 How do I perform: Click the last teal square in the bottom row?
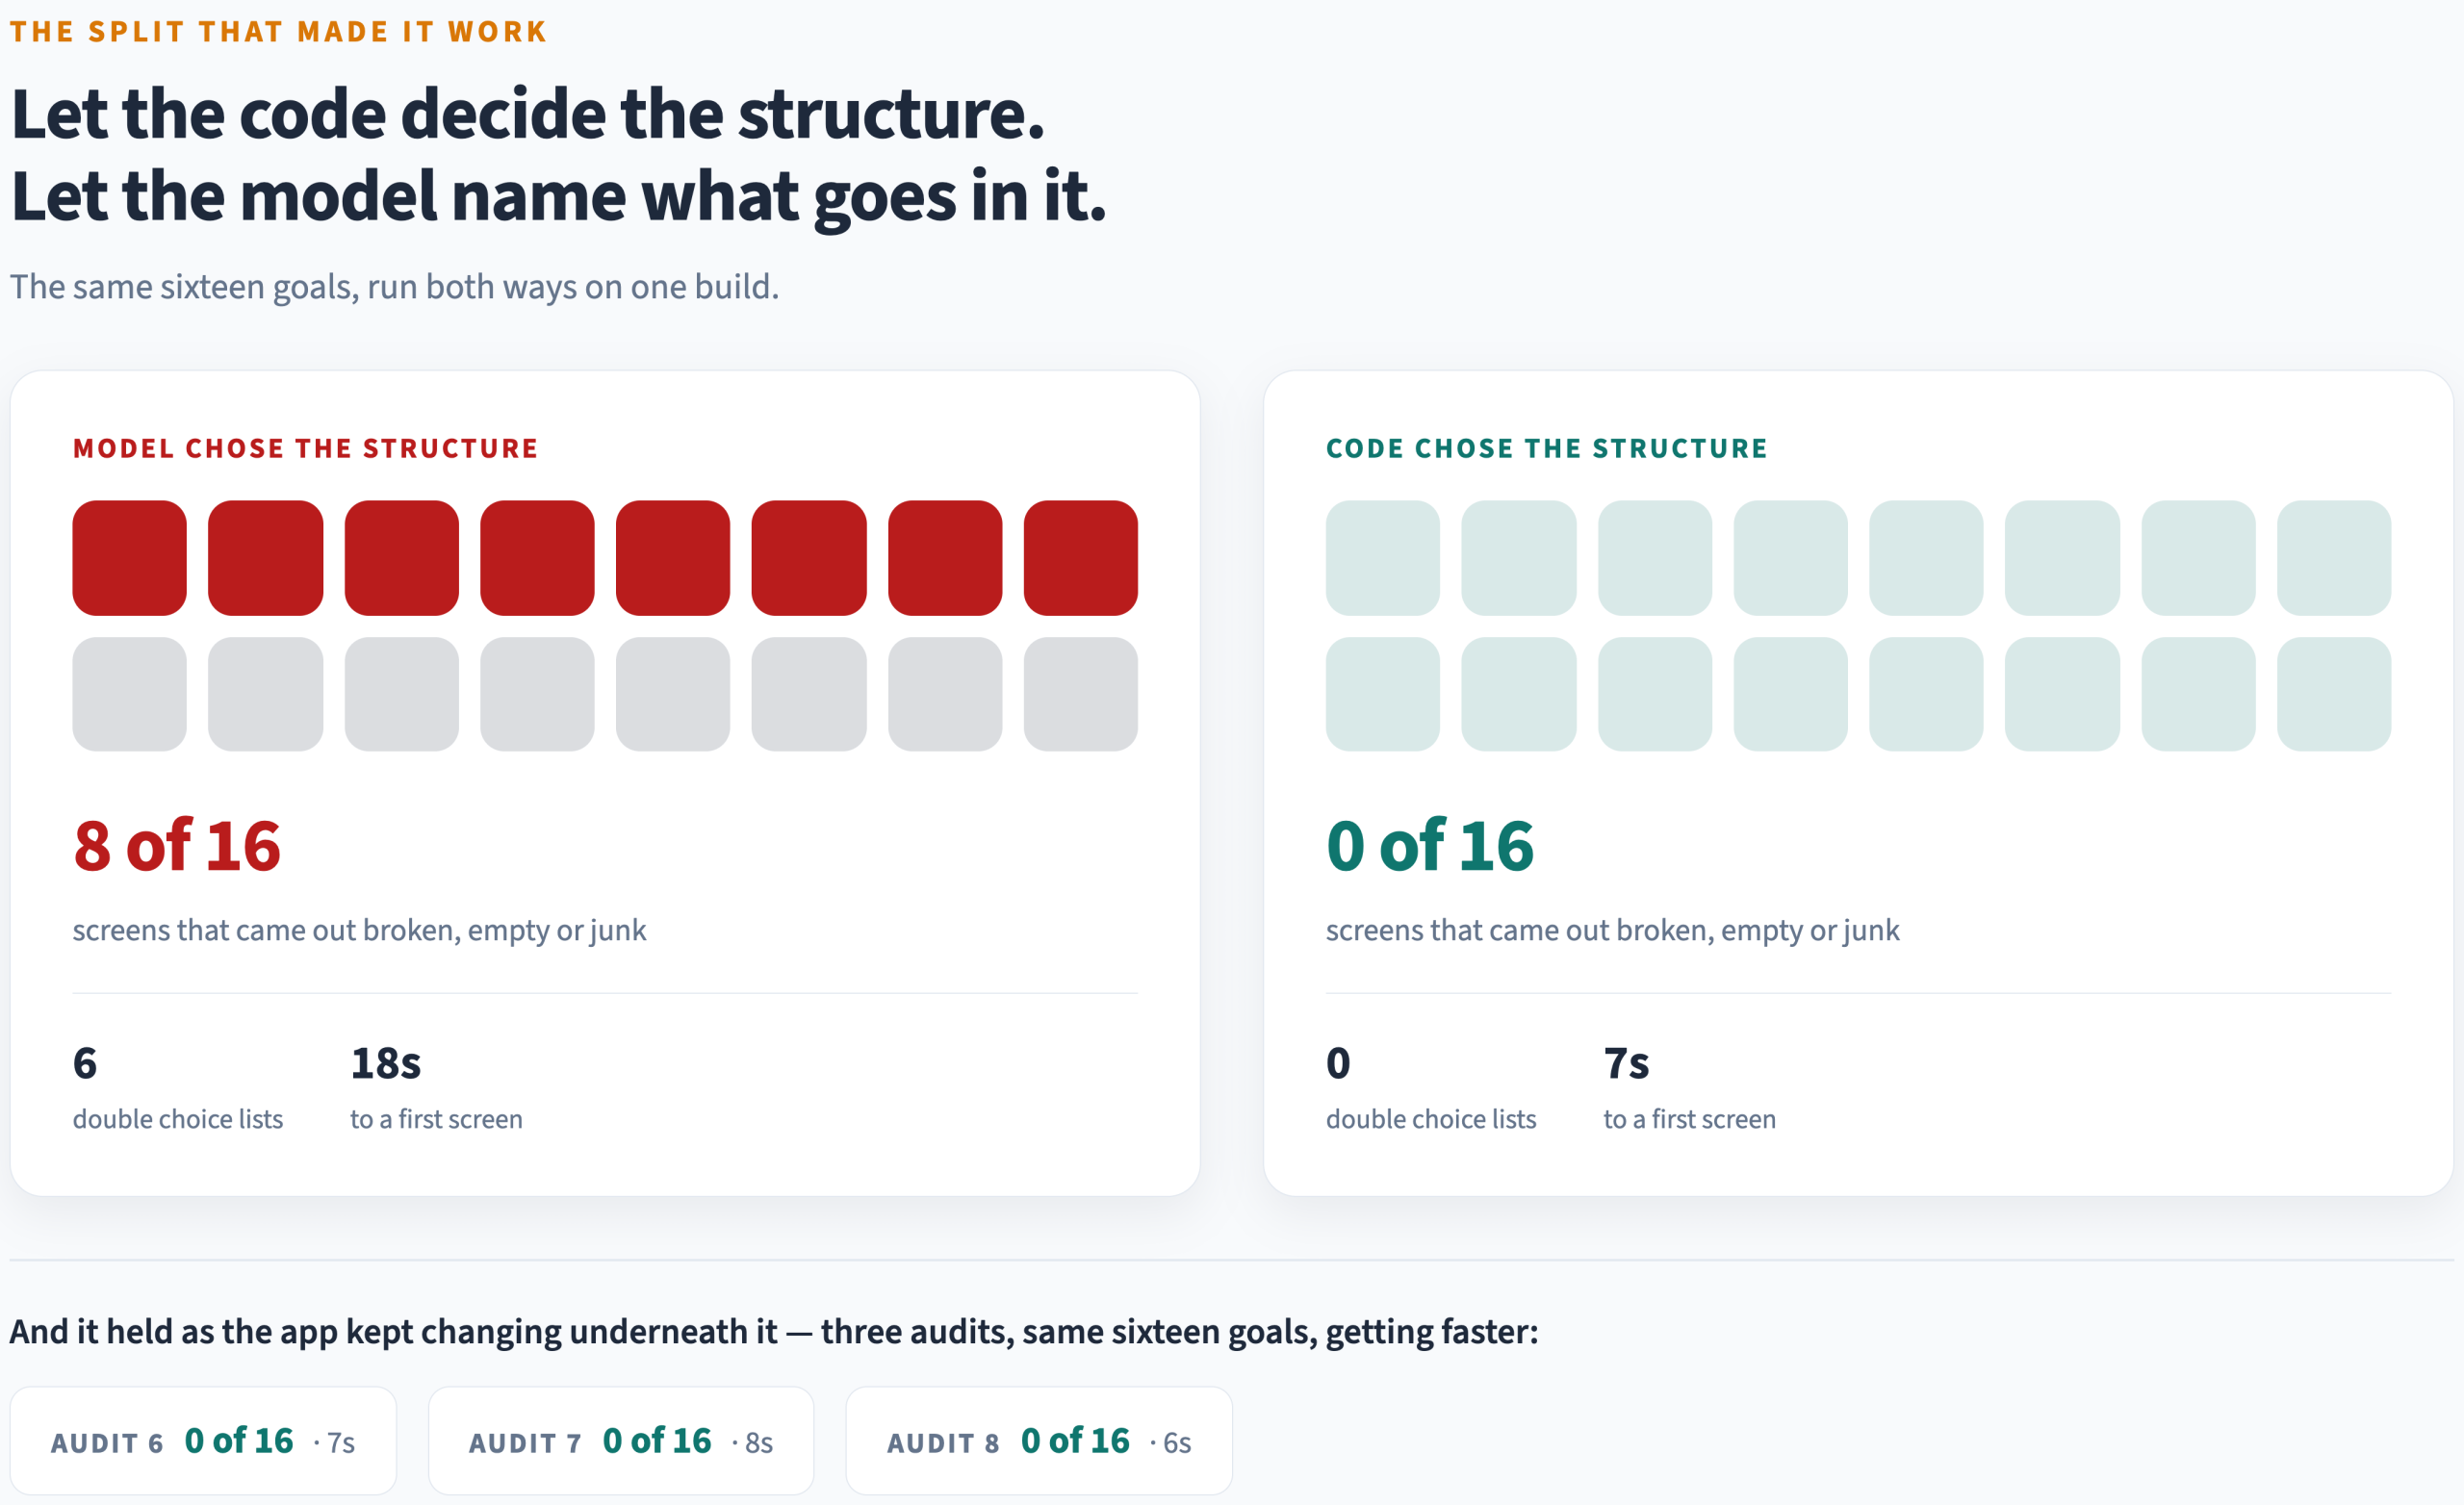(2334, 694)
